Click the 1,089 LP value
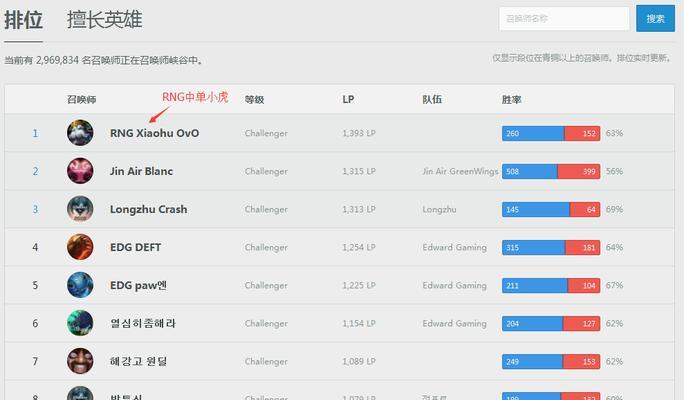Screen dimensions: 684x400 click(x=359, y=361)
